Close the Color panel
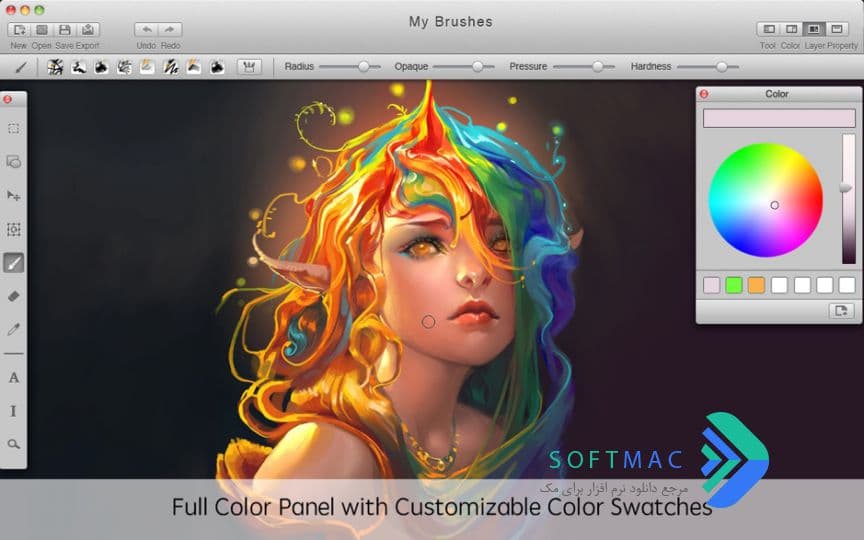This screenshot has width=864, height=540. (704, 94)
